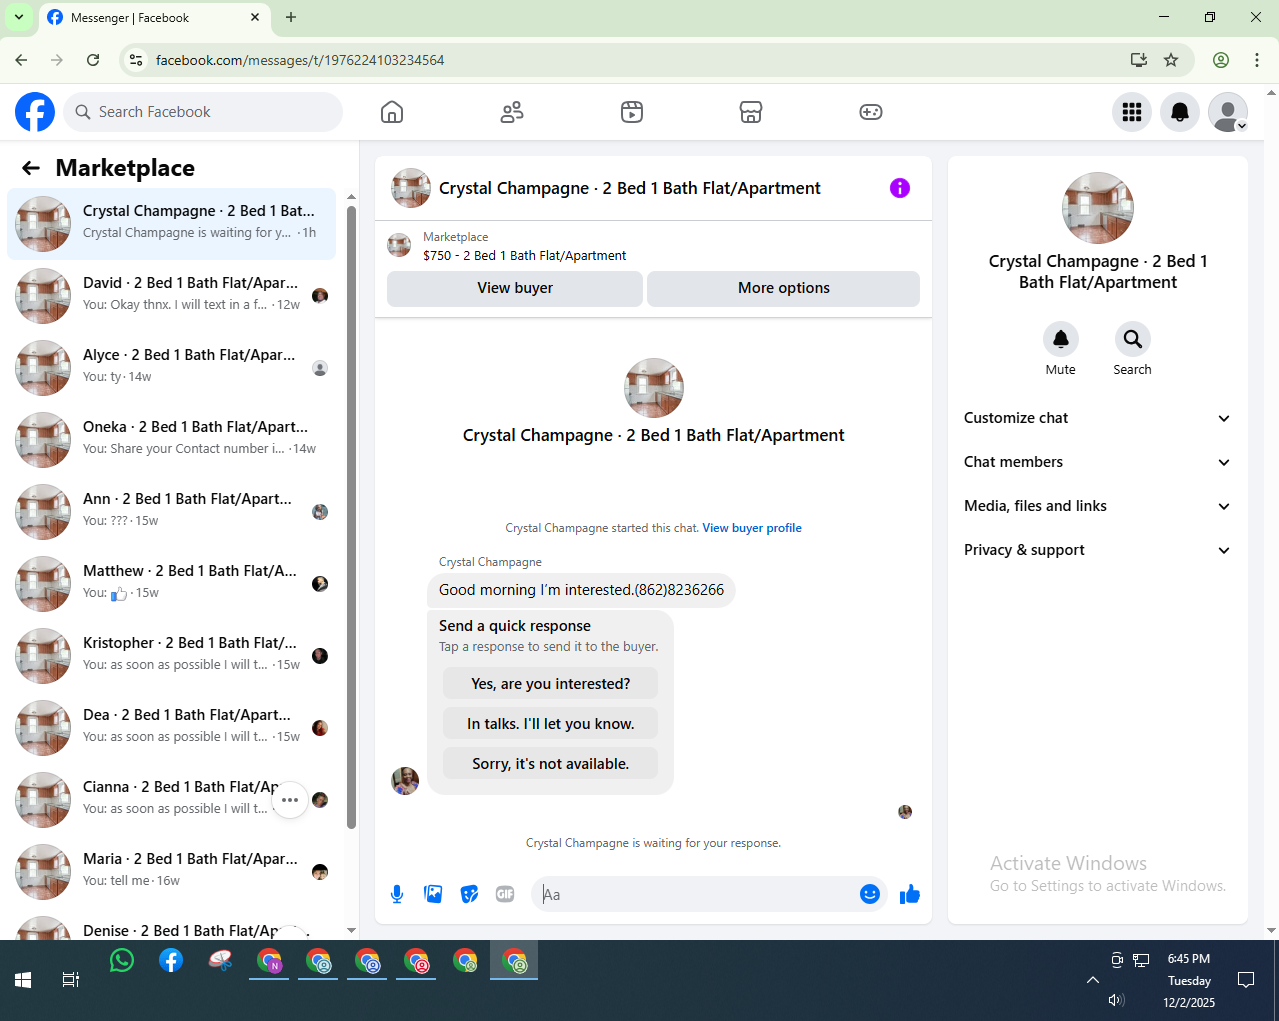The height and width of the screenshot is (1021, 1279).
Task: Click the large listing photo in right panel
Action: pyautogui.click(x=1098, y=208)
